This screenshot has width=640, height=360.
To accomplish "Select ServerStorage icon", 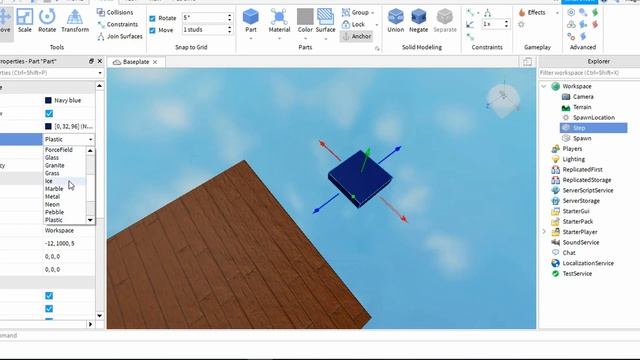I will pos(556,201).
